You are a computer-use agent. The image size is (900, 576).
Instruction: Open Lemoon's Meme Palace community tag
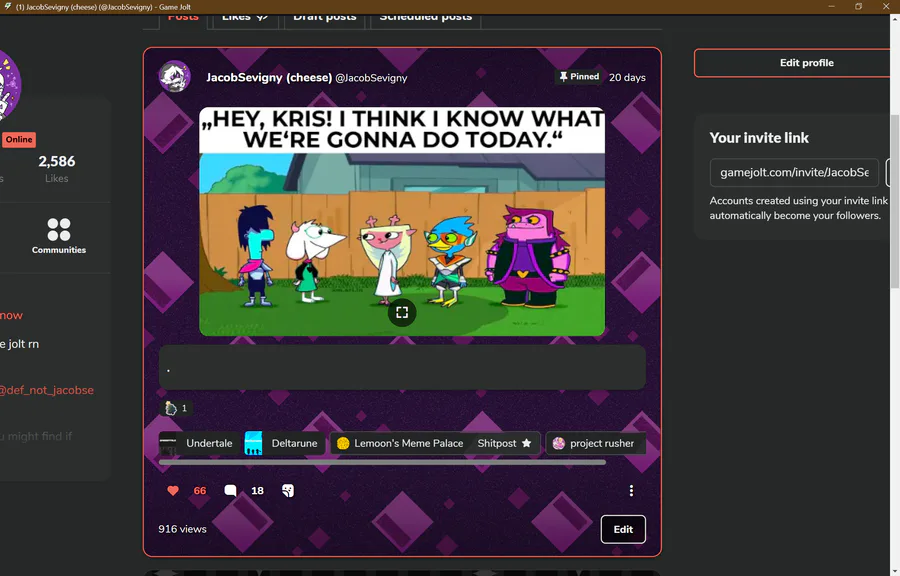(x=400, y=443)
